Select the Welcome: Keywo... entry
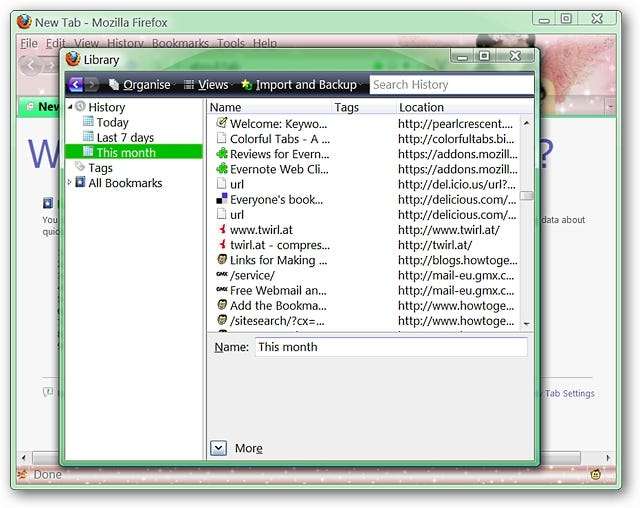Image resolution: width=640 pixels, height=508 pixels. click(x=278, y=123)
